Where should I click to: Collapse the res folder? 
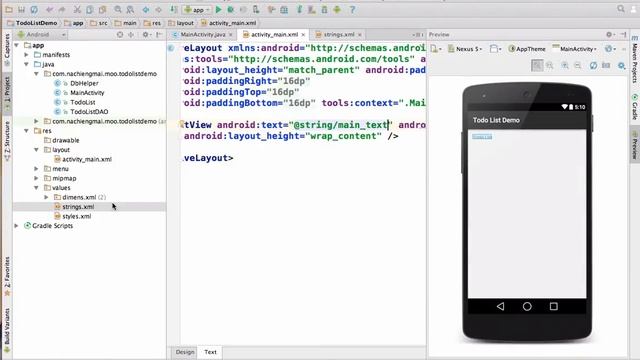27,131
